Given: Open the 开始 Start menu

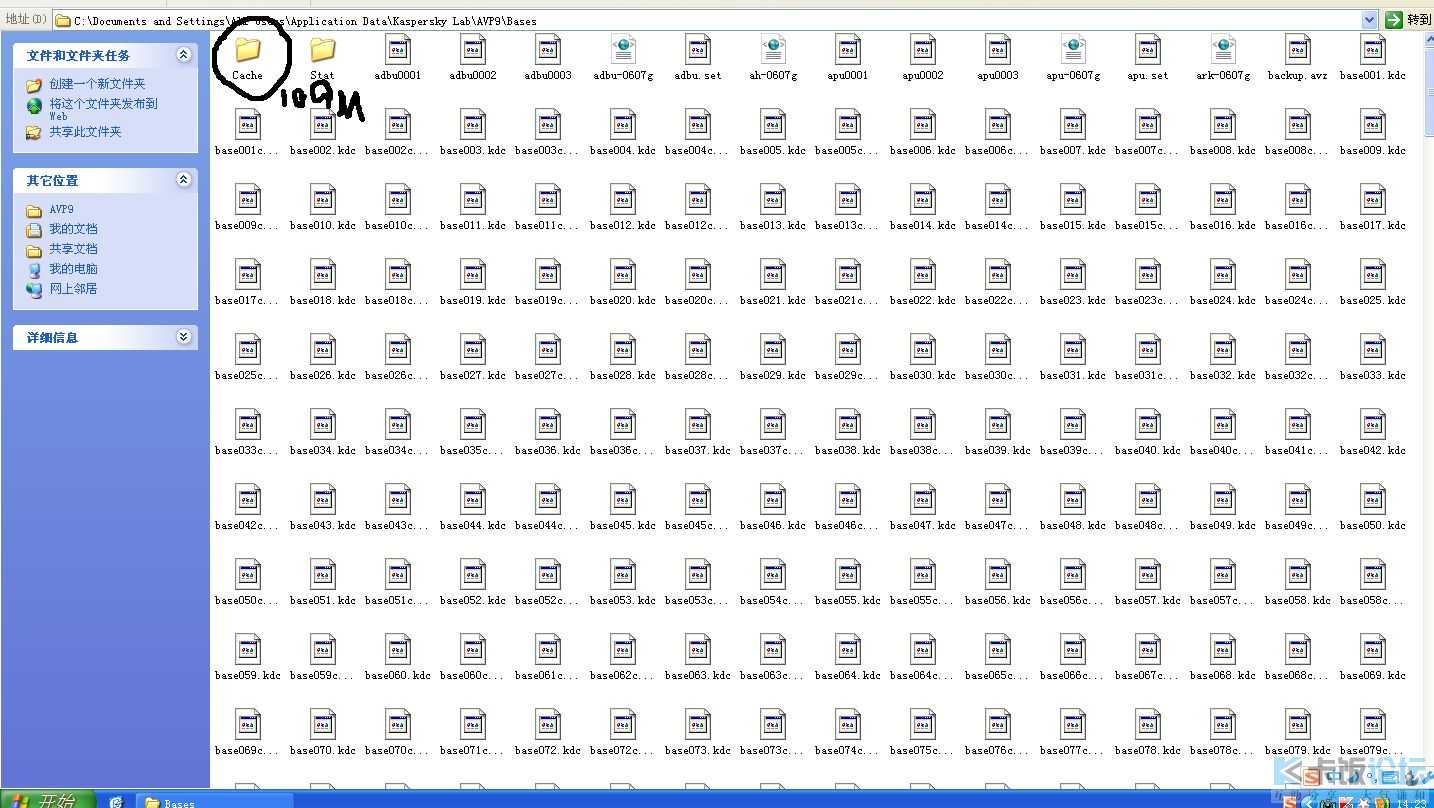Looking at the screenshot, I should tap(47, 800).
